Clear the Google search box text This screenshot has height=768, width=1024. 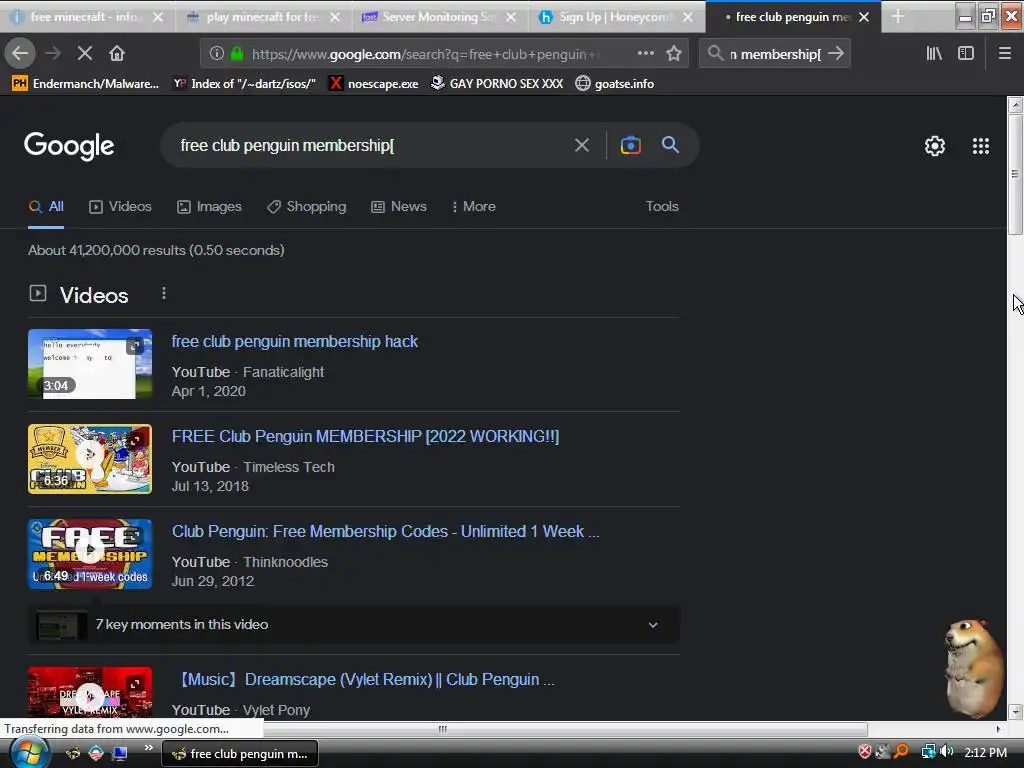(581, 145)
